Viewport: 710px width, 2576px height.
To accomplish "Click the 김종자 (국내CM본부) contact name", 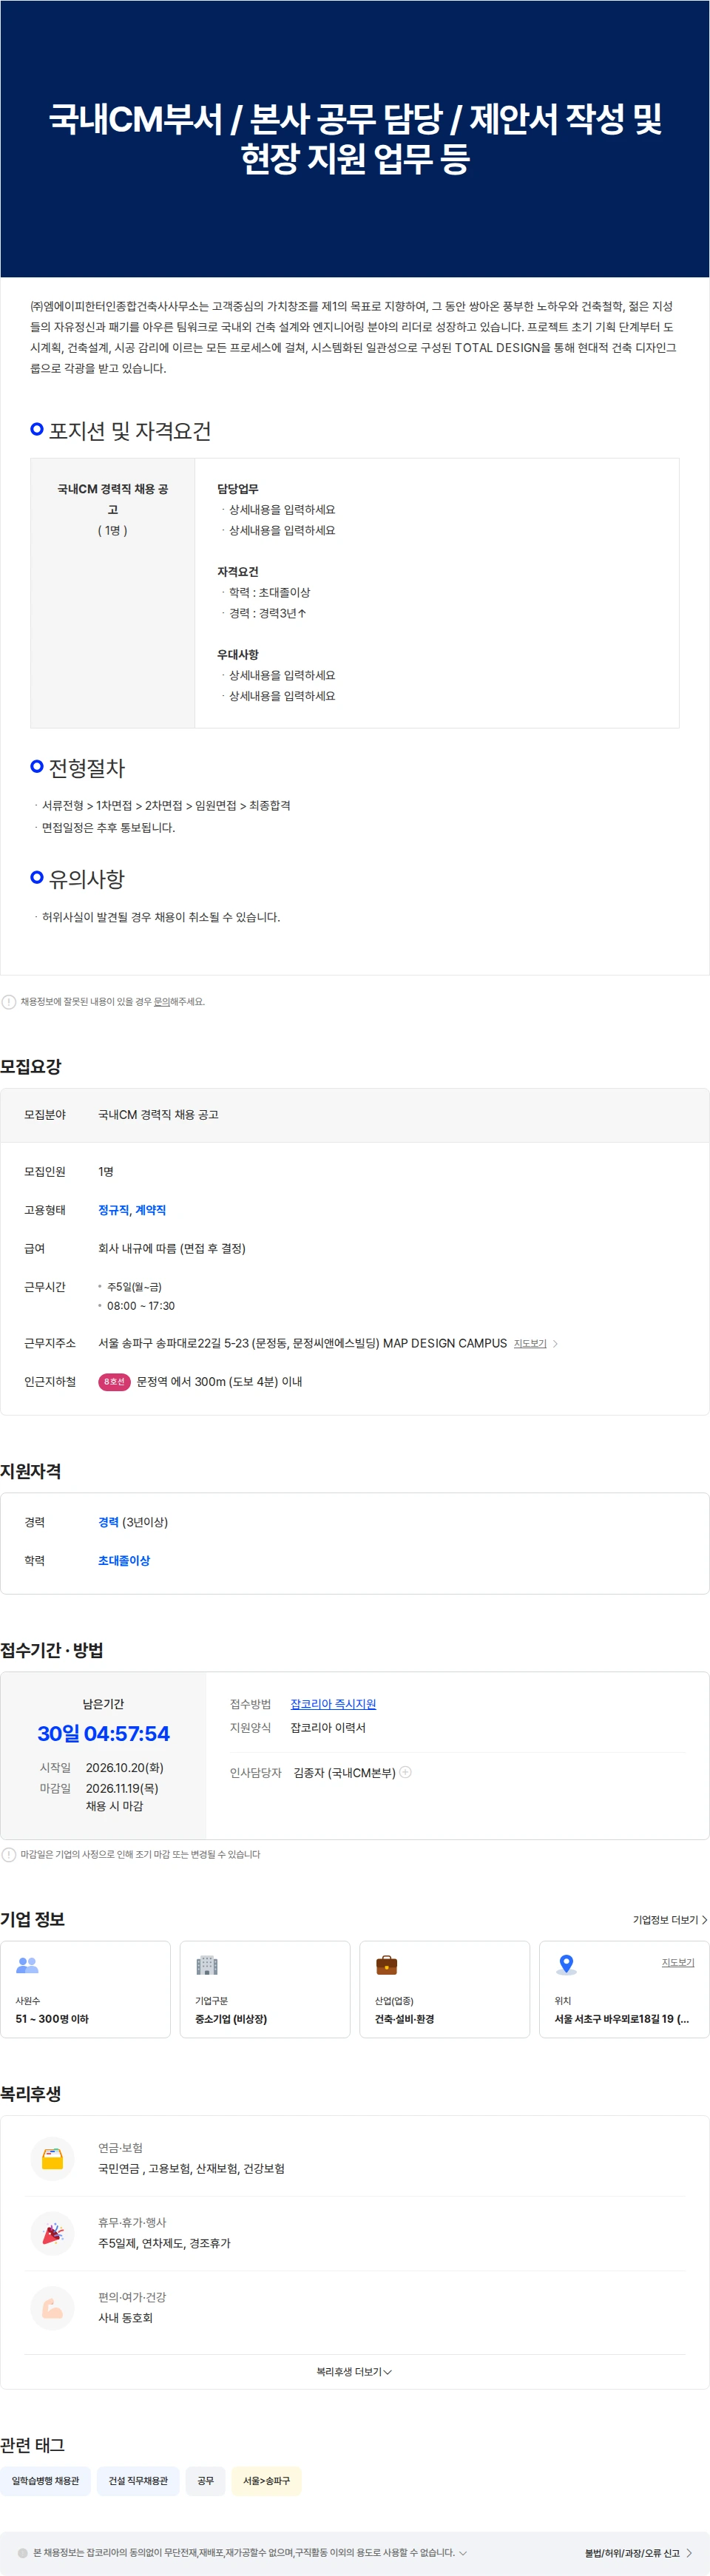I will 344,1772.
